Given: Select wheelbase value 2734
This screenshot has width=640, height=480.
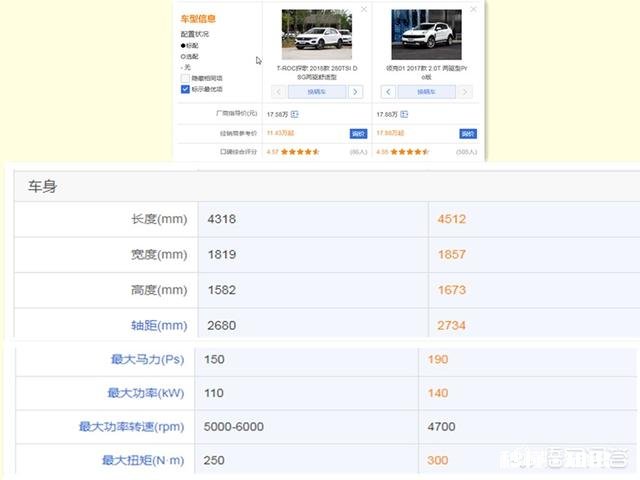Looking at the screenshot, I should click(x=452, y=326).
